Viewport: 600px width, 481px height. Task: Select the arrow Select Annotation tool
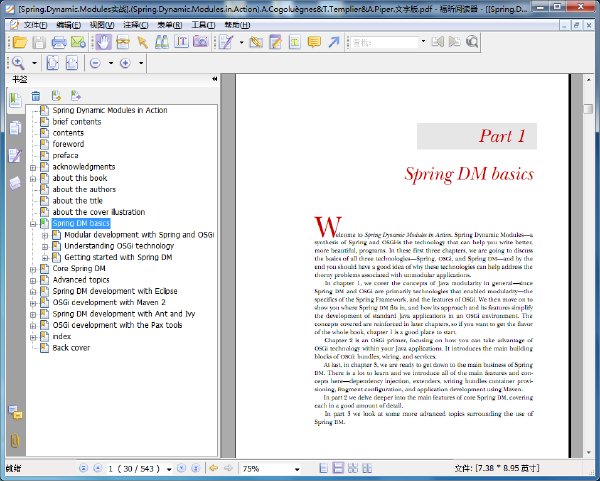[142, 42]
